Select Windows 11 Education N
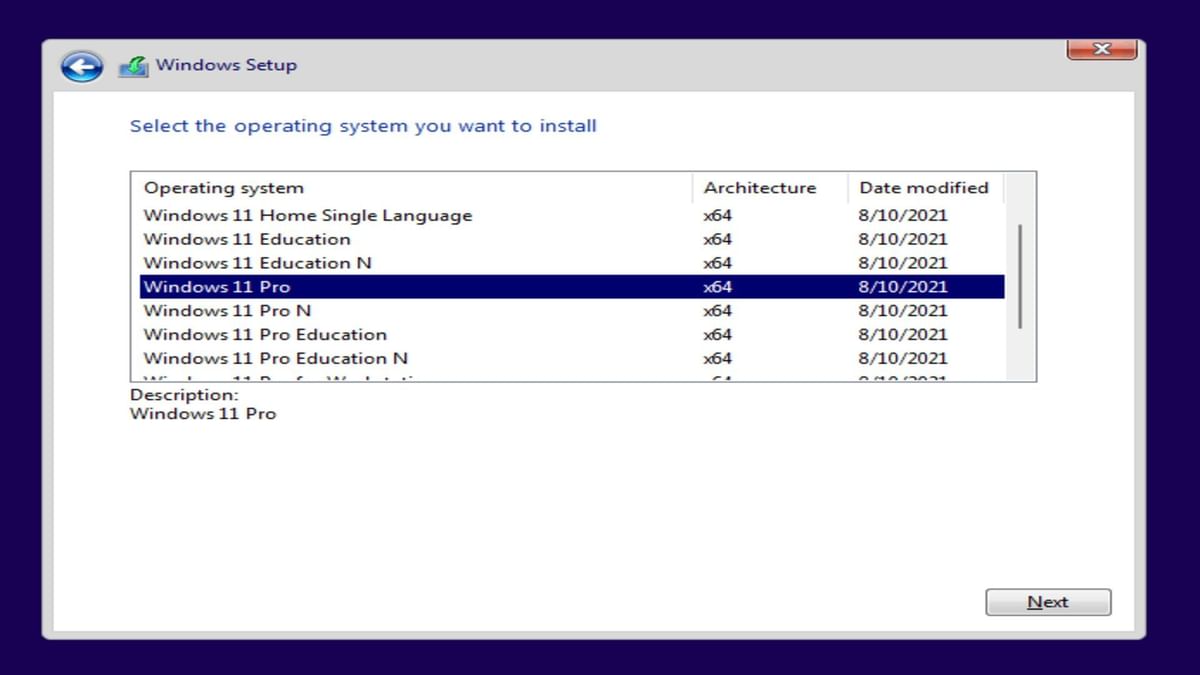 258,263
